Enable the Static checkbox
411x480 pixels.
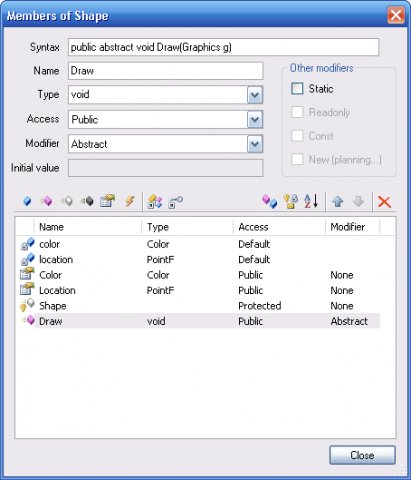coord(297,89)
